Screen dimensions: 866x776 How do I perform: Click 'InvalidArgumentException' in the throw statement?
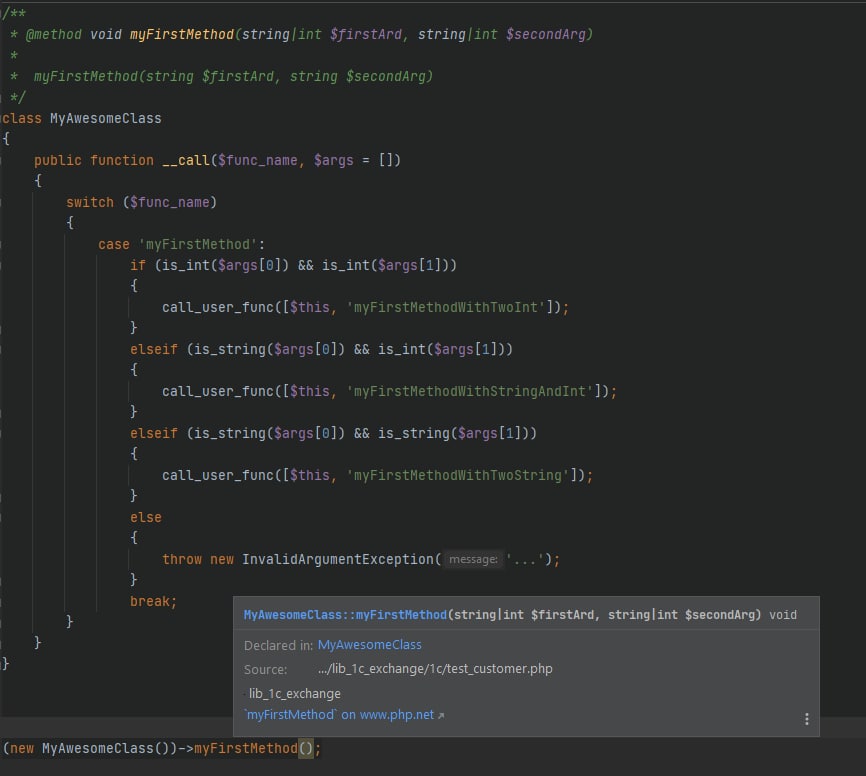338,559
